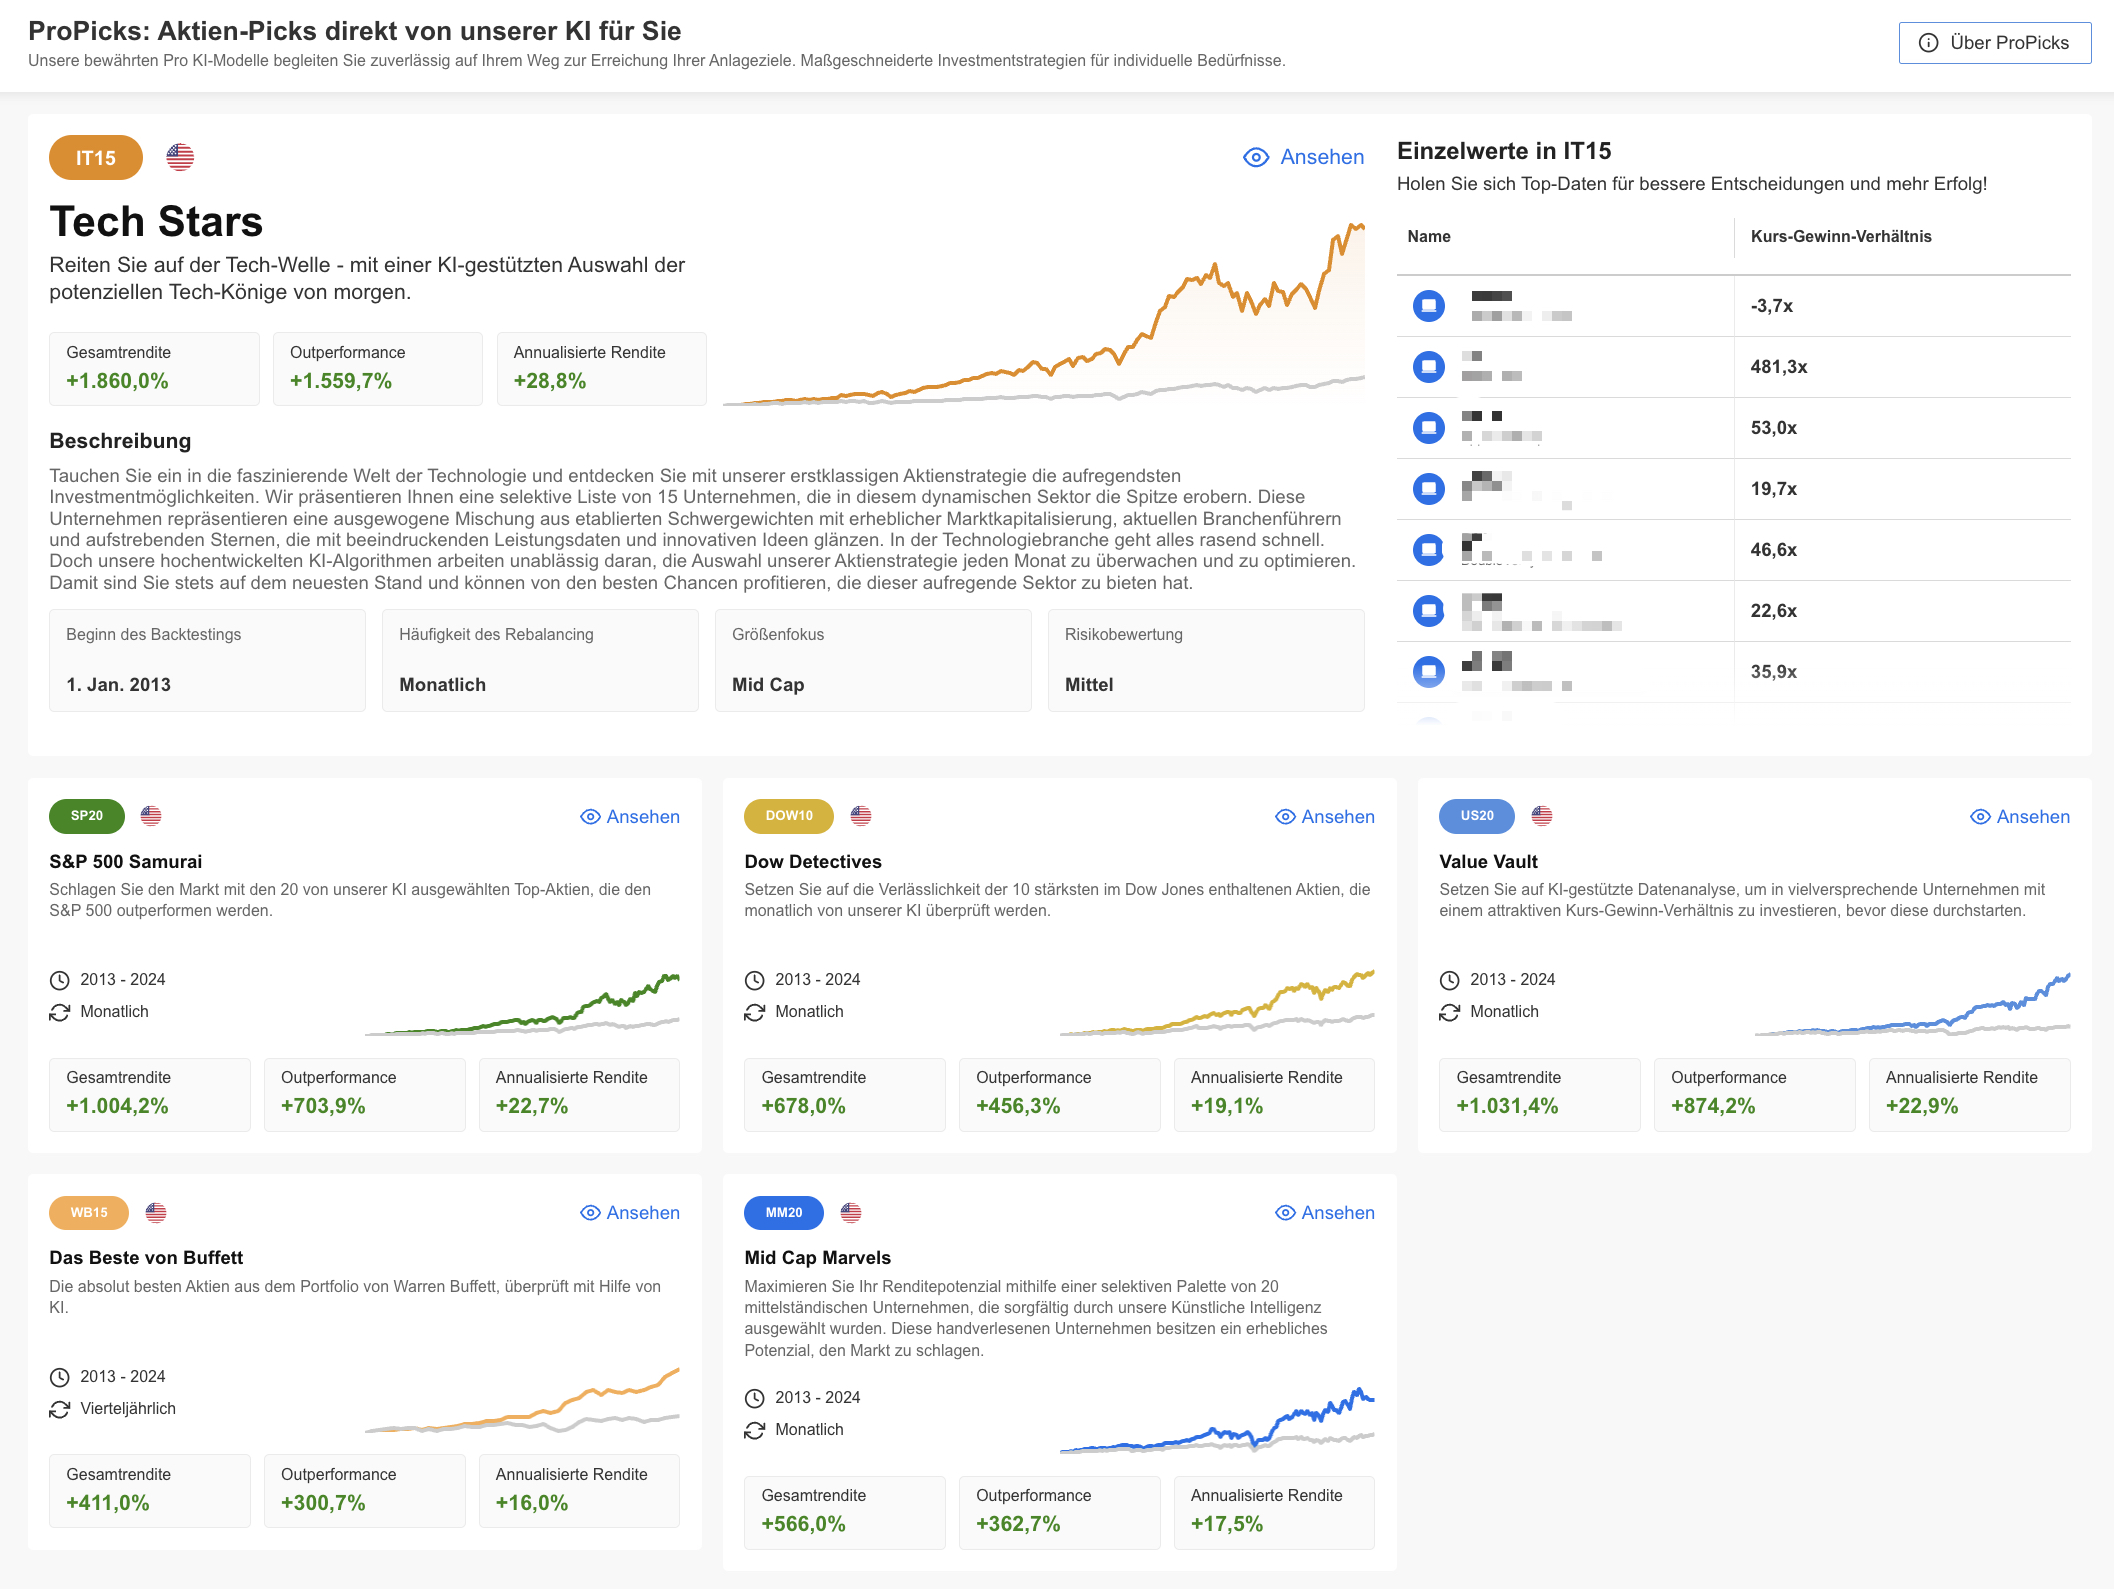Click the stock icon in the 19,7x row
Screen dimensions: 2114x1589
(x=1429, y=489)
